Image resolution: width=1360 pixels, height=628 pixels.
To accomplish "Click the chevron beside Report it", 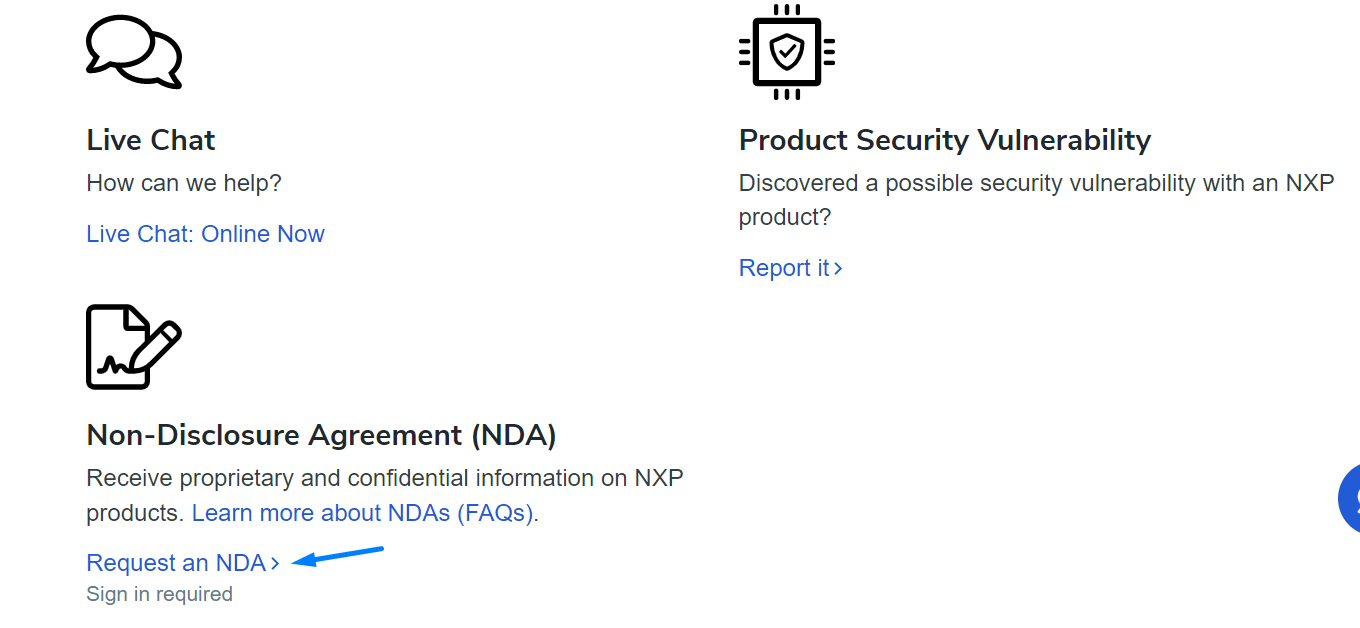I will 839,268.
